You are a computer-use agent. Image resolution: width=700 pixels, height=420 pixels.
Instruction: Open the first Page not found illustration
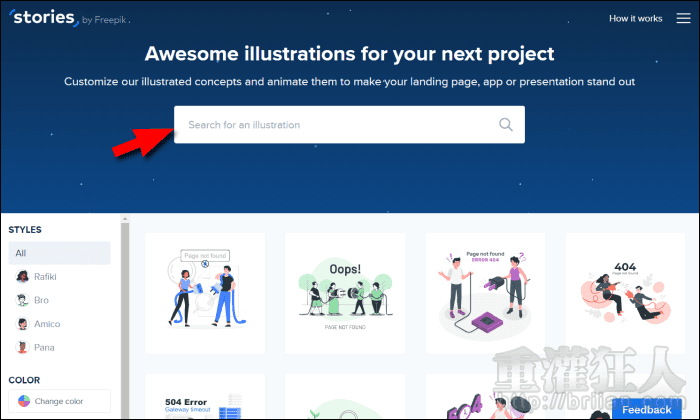click(205, 293)
